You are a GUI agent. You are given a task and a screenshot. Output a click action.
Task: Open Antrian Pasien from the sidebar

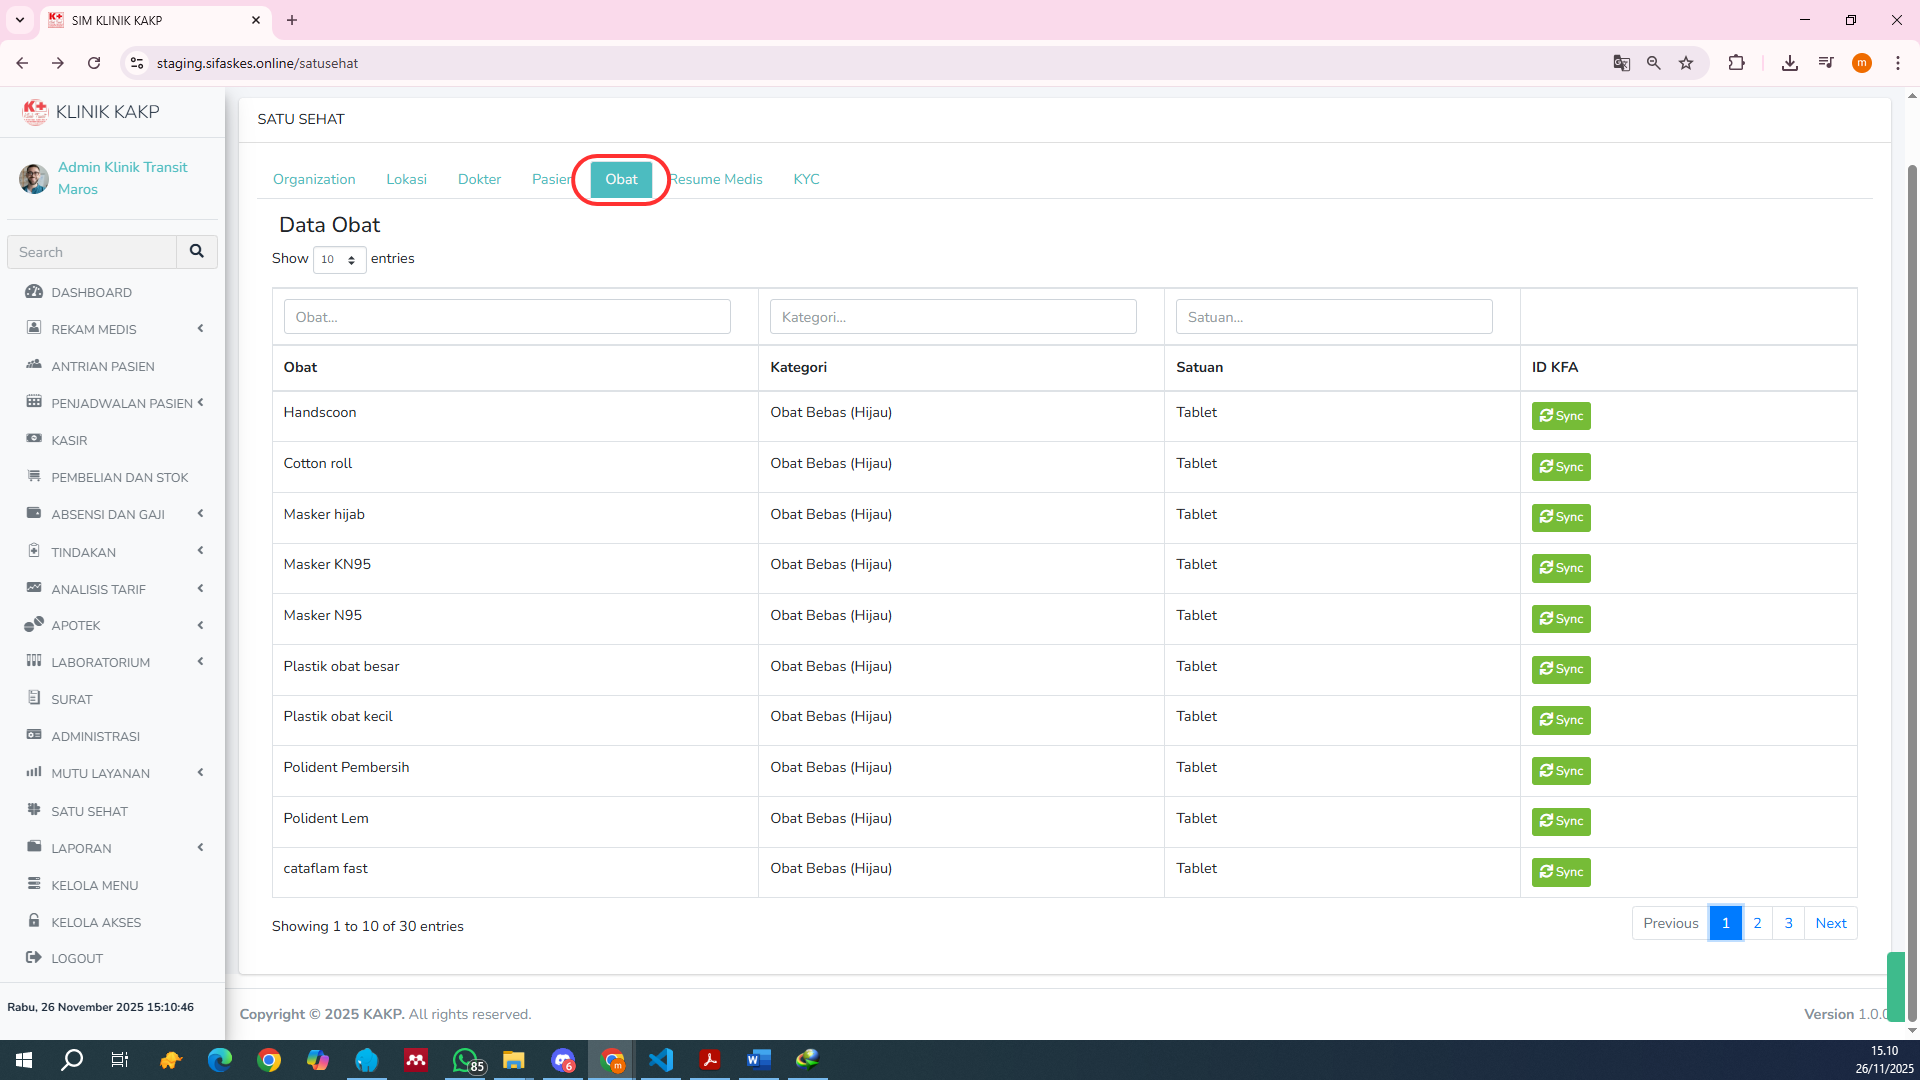102,366
